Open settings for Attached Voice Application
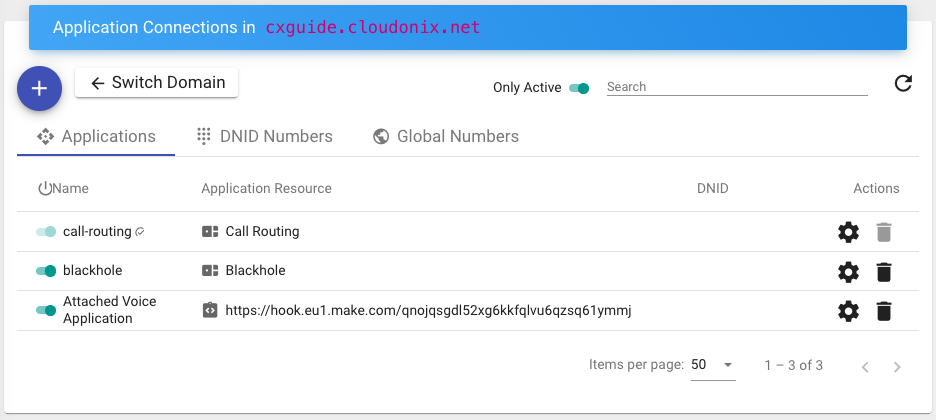This screenshot has width=936, height=420. click(848, 311)
